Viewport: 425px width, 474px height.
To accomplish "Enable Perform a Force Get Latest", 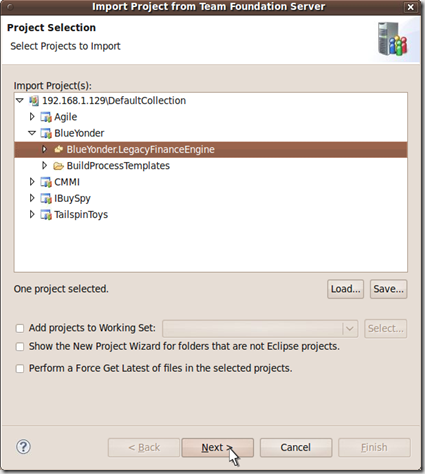I will click(20, 368).
